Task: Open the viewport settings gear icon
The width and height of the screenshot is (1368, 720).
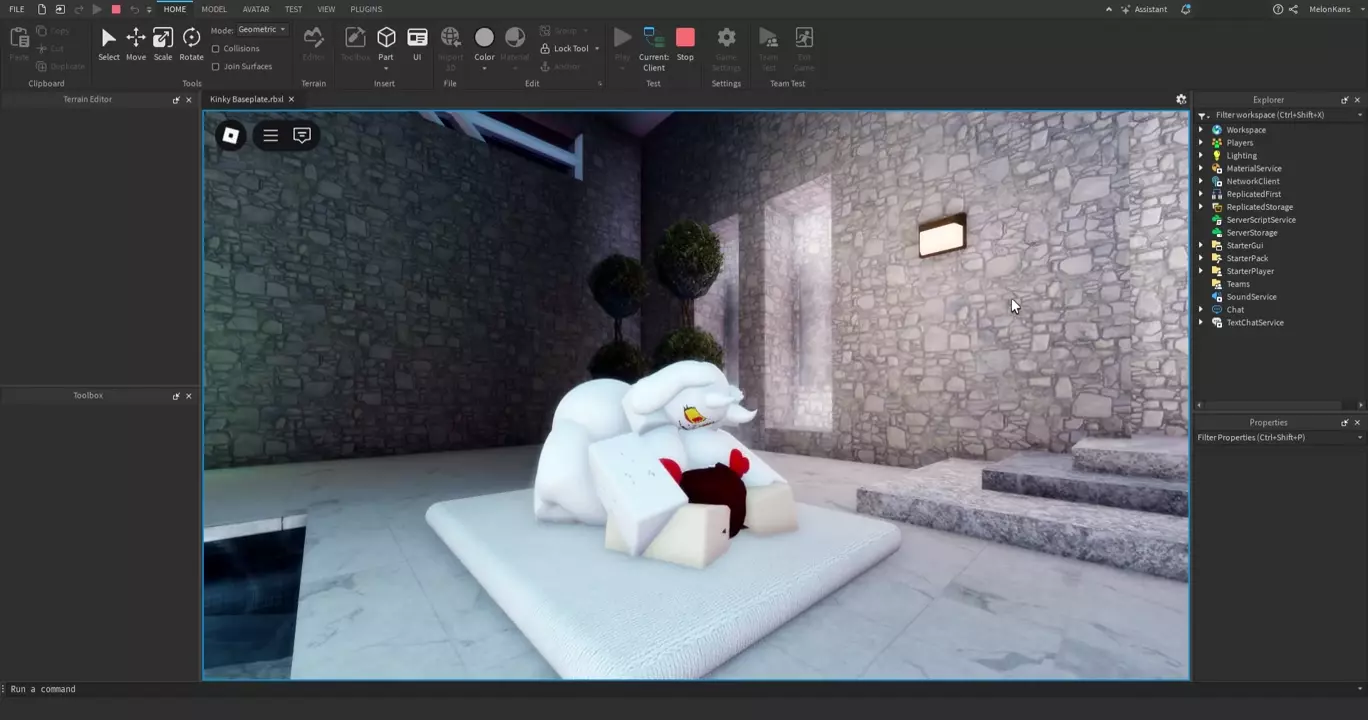Action: coord(1181,99)
